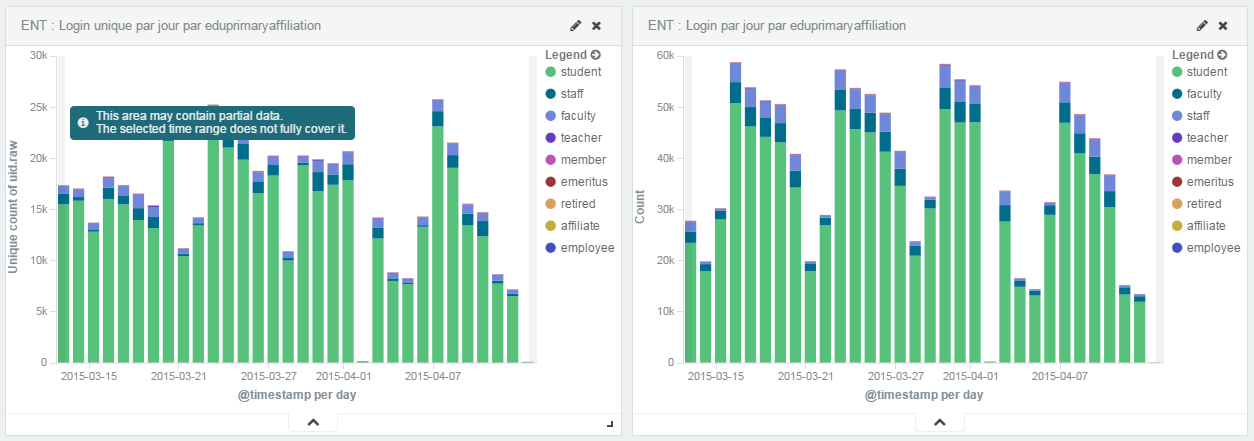Edit the left Login unique panel with pencil icon
1254x441 pixels.
(576, 25)
